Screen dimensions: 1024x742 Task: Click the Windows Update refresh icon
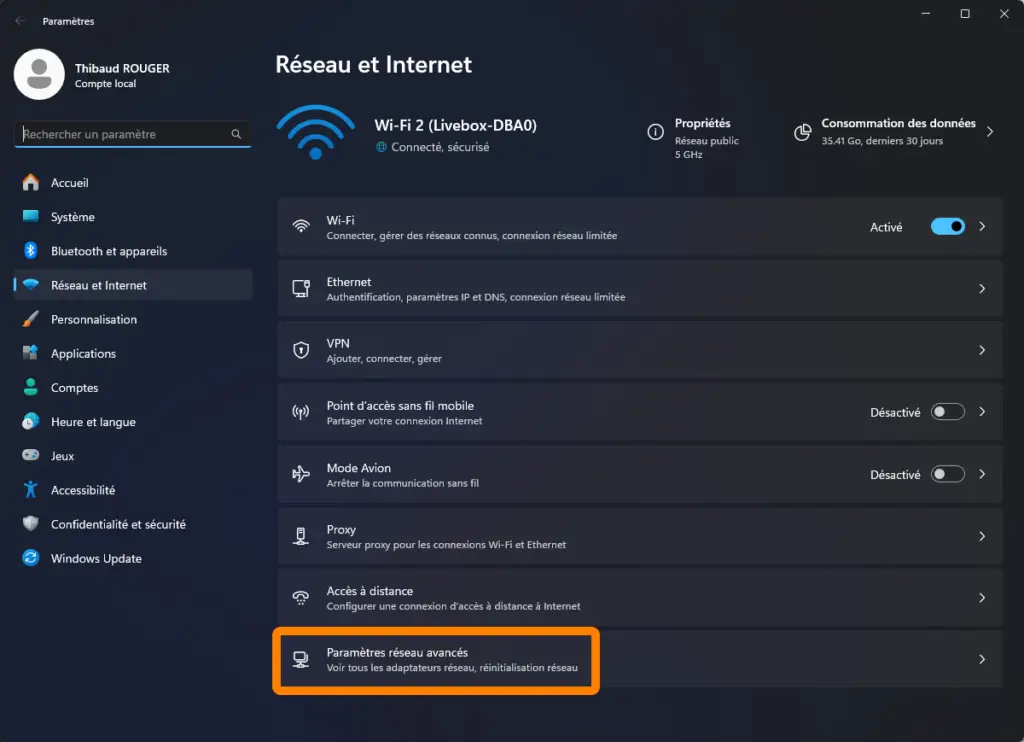[x=31, y=557]
